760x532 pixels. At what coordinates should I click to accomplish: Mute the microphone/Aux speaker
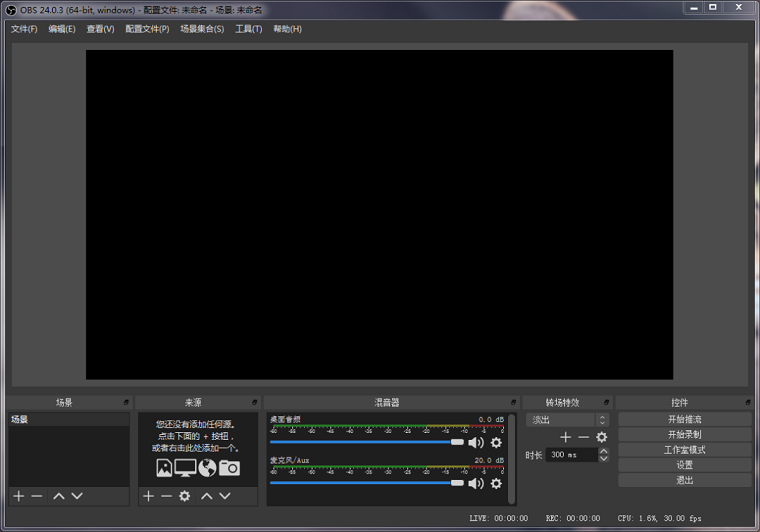tap(476, 483)
